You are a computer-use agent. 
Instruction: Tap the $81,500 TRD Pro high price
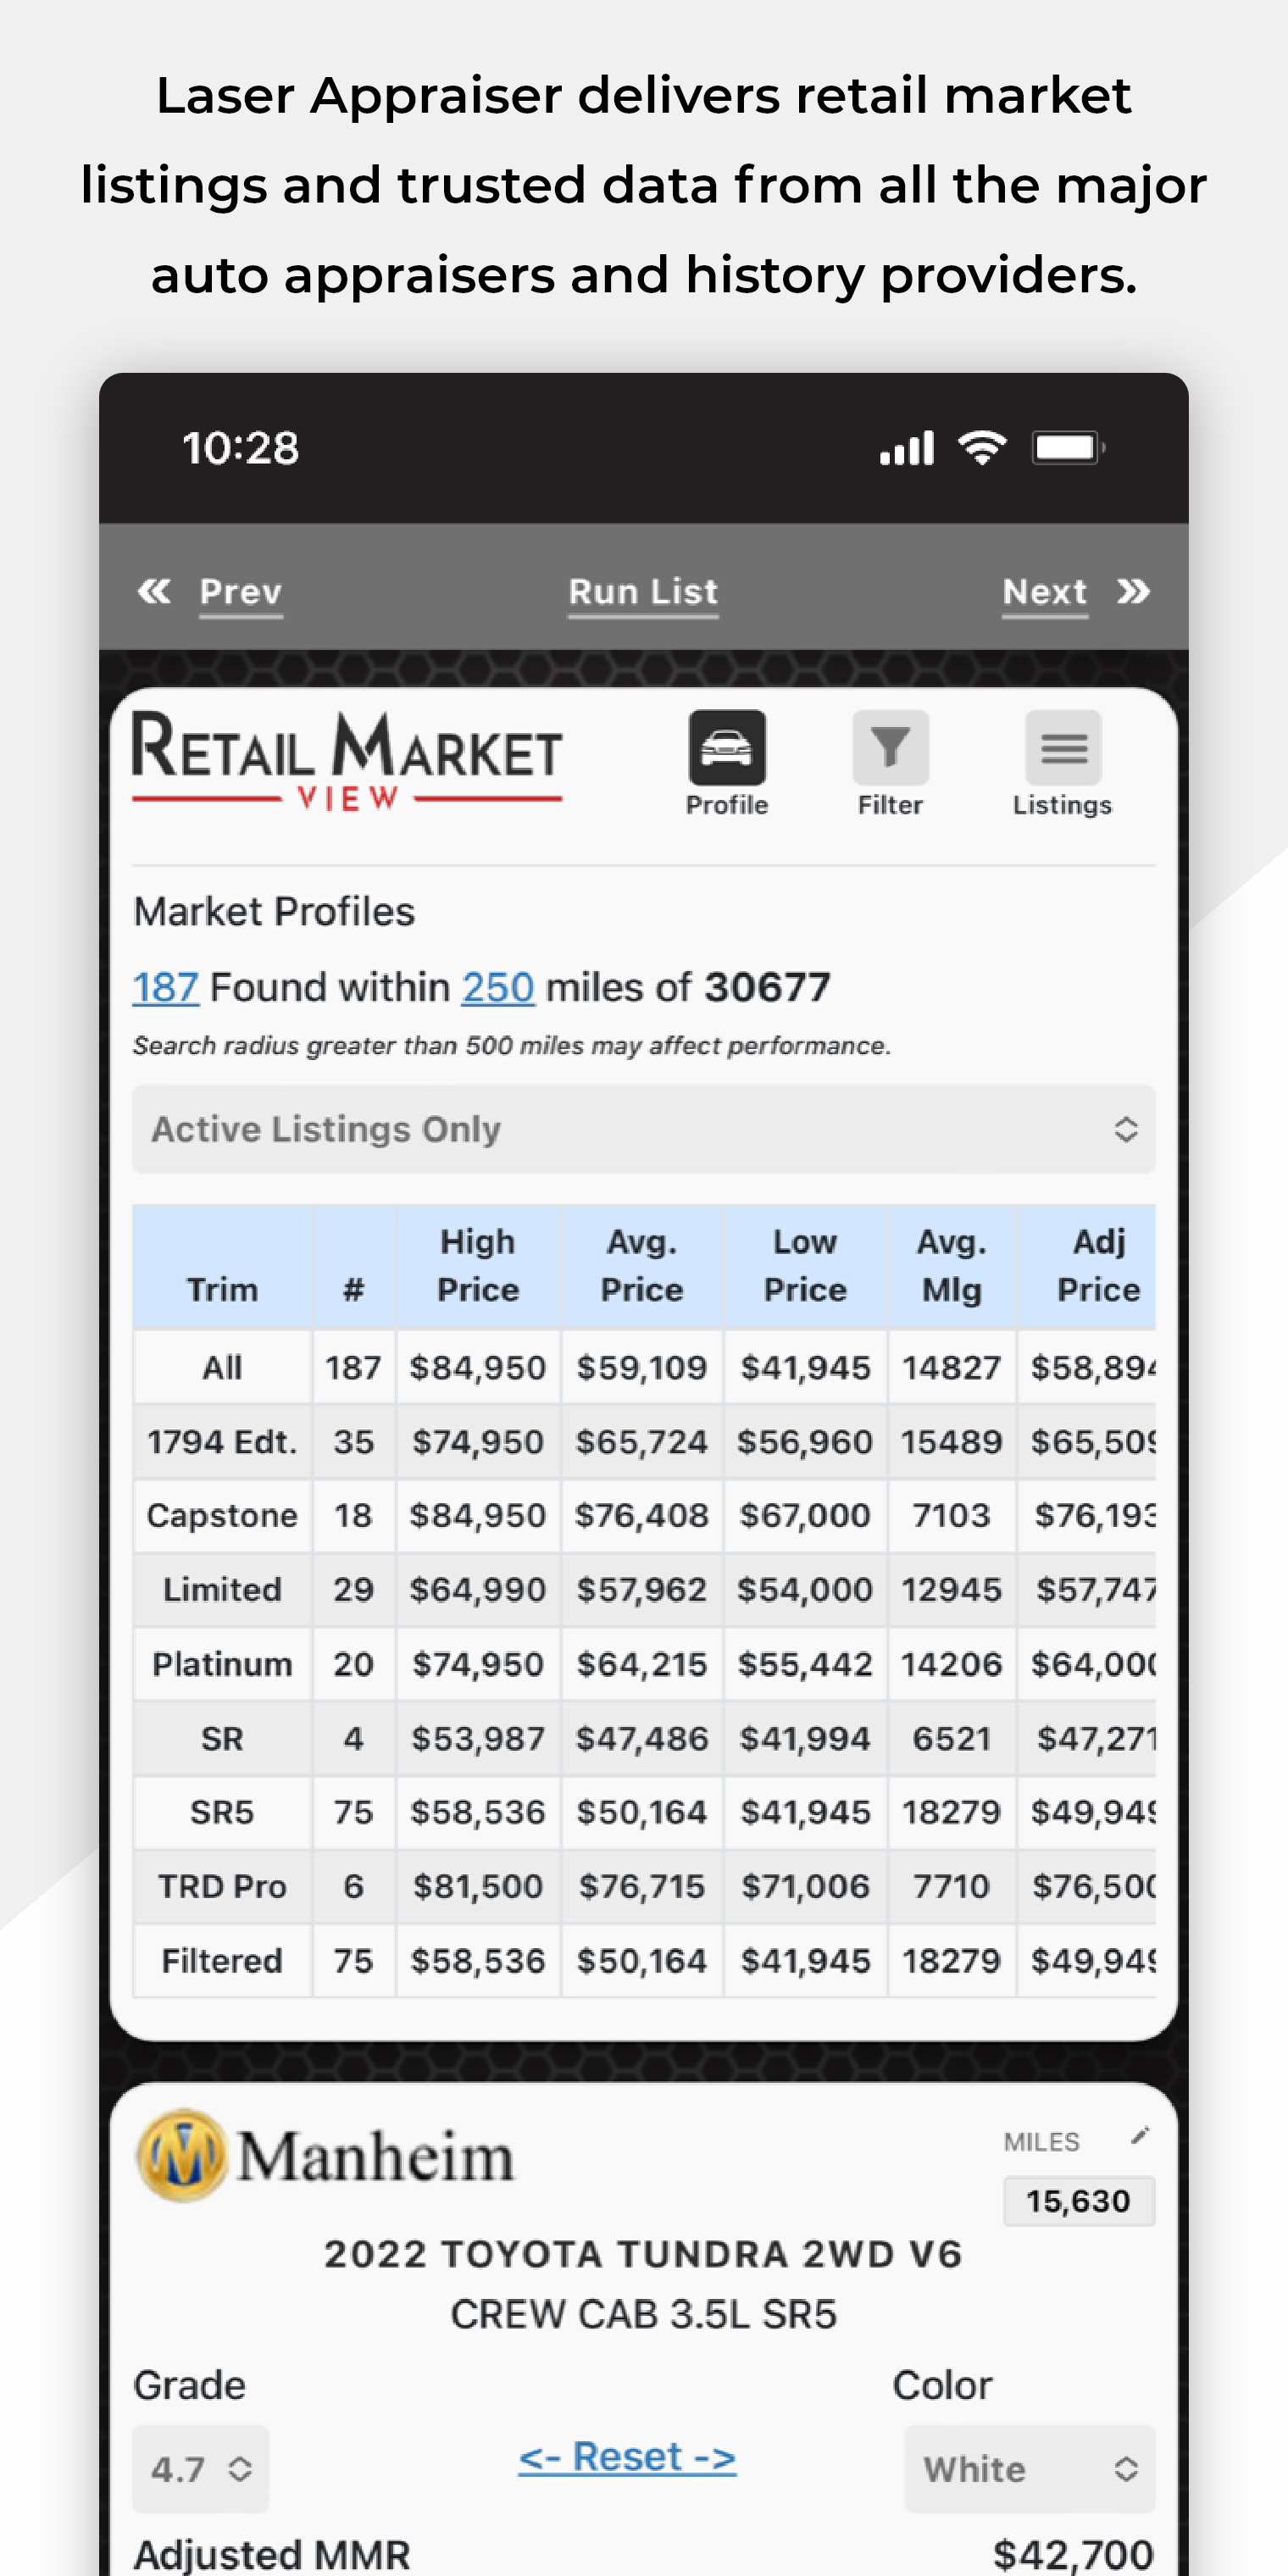coord(478,1886)
